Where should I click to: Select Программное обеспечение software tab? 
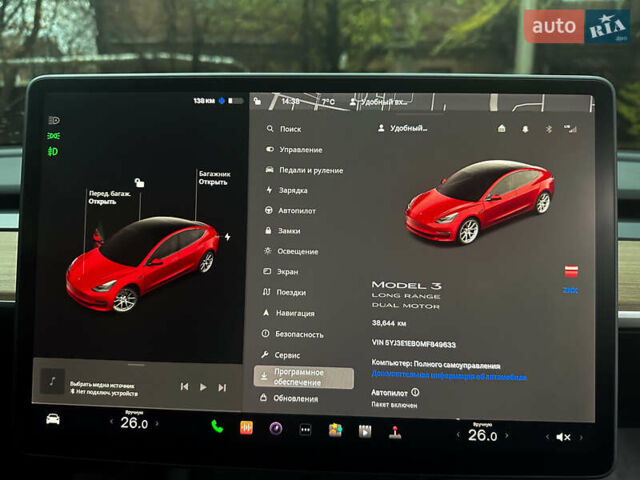click(304, 377)
